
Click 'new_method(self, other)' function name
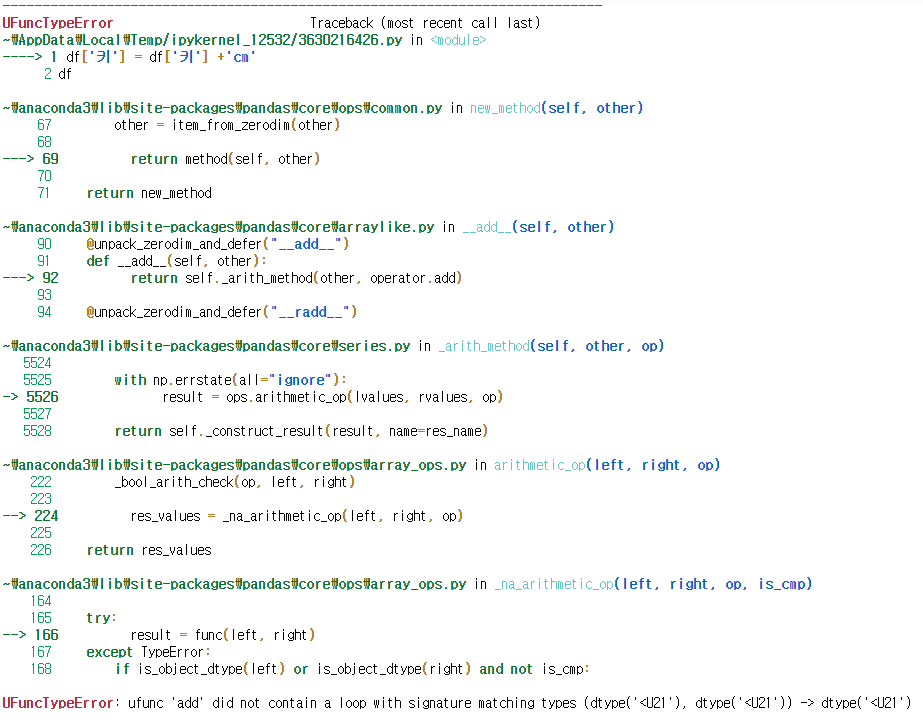coord(556,108)
